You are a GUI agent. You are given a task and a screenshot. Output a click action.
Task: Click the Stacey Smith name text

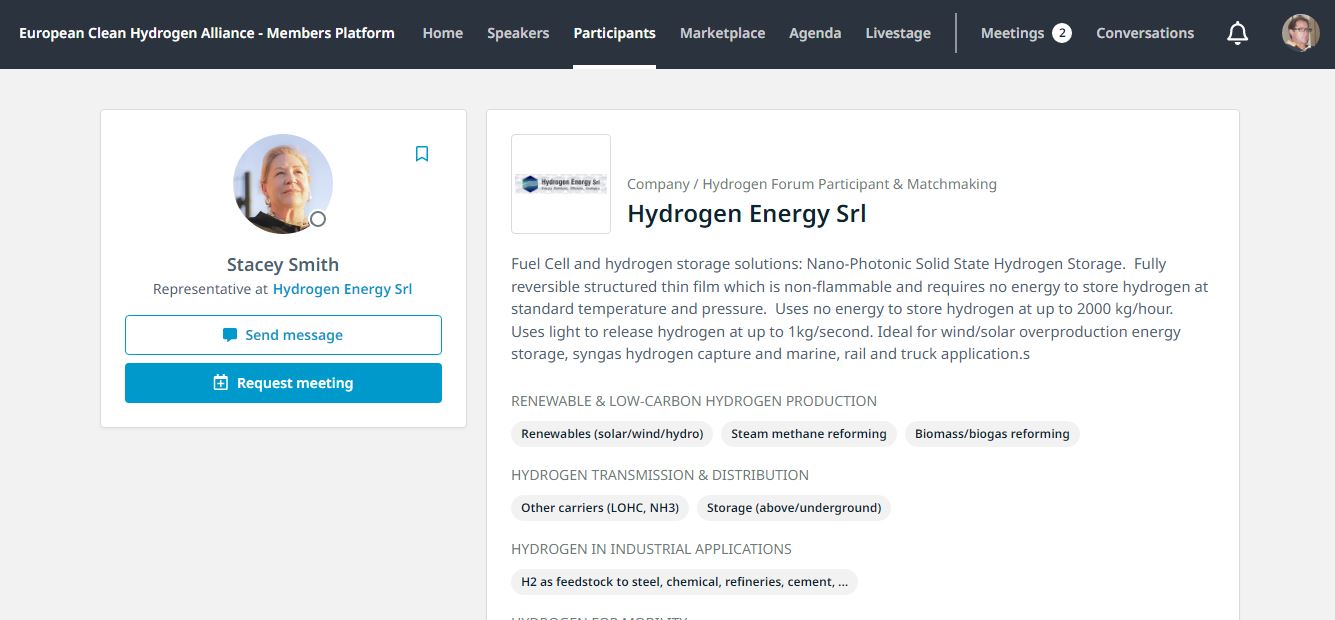[x=283, y=264]
